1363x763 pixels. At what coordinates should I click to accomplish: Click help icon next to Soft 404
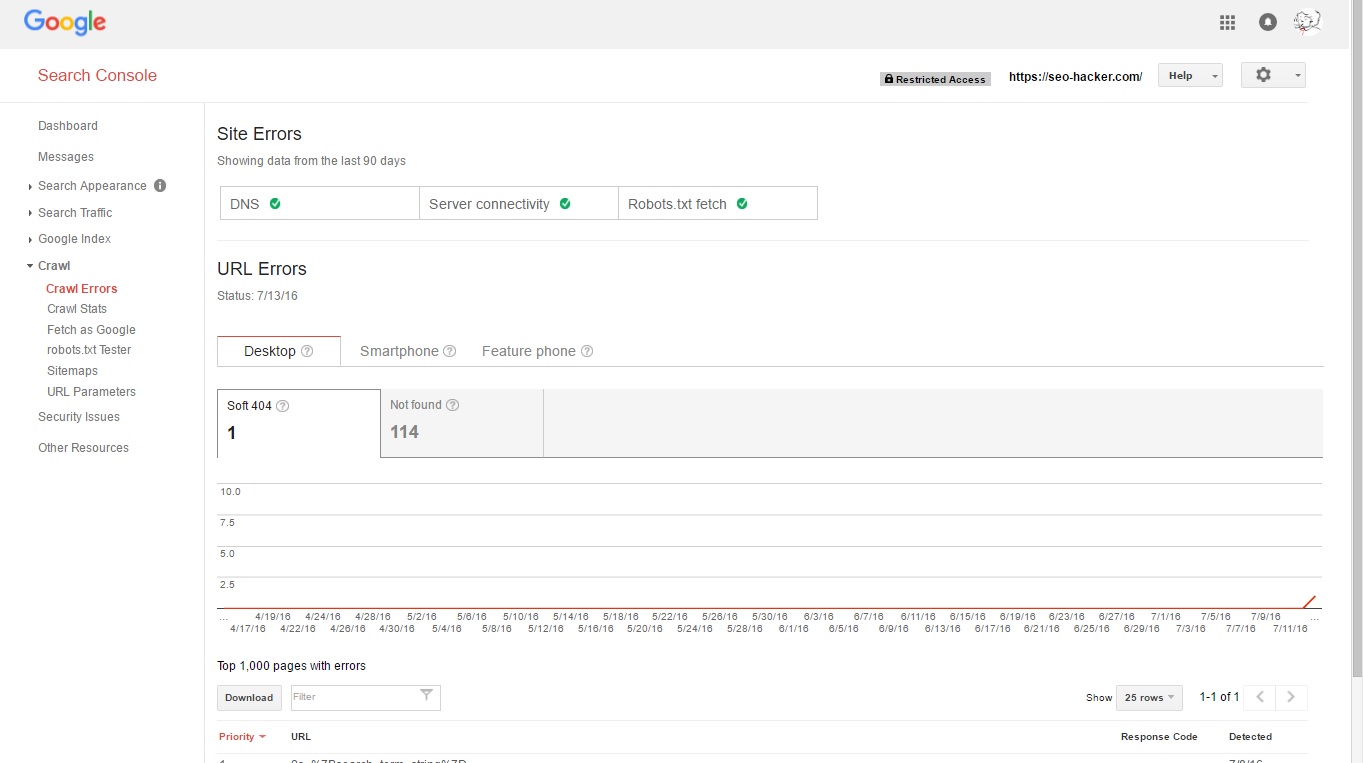pos(283,406)
